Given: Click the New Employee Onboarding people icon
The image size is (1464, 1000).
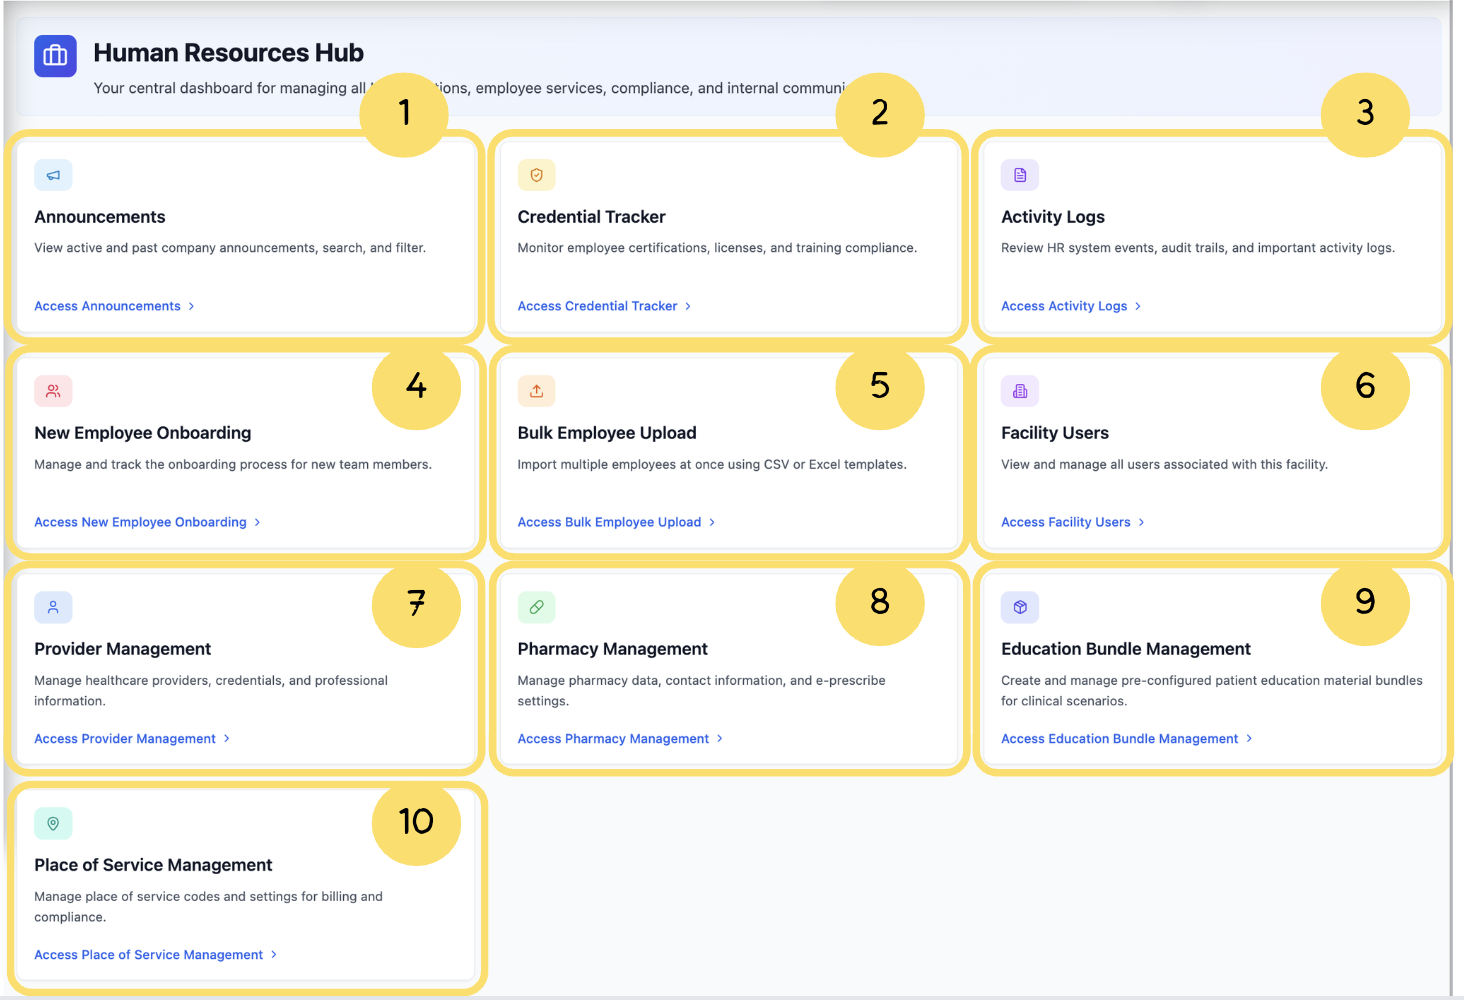Looking at the screenshot, I should pos(53,391).
